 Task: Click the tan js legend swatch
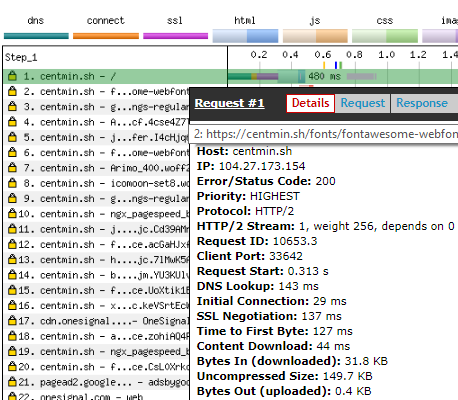tap(315, 36)
